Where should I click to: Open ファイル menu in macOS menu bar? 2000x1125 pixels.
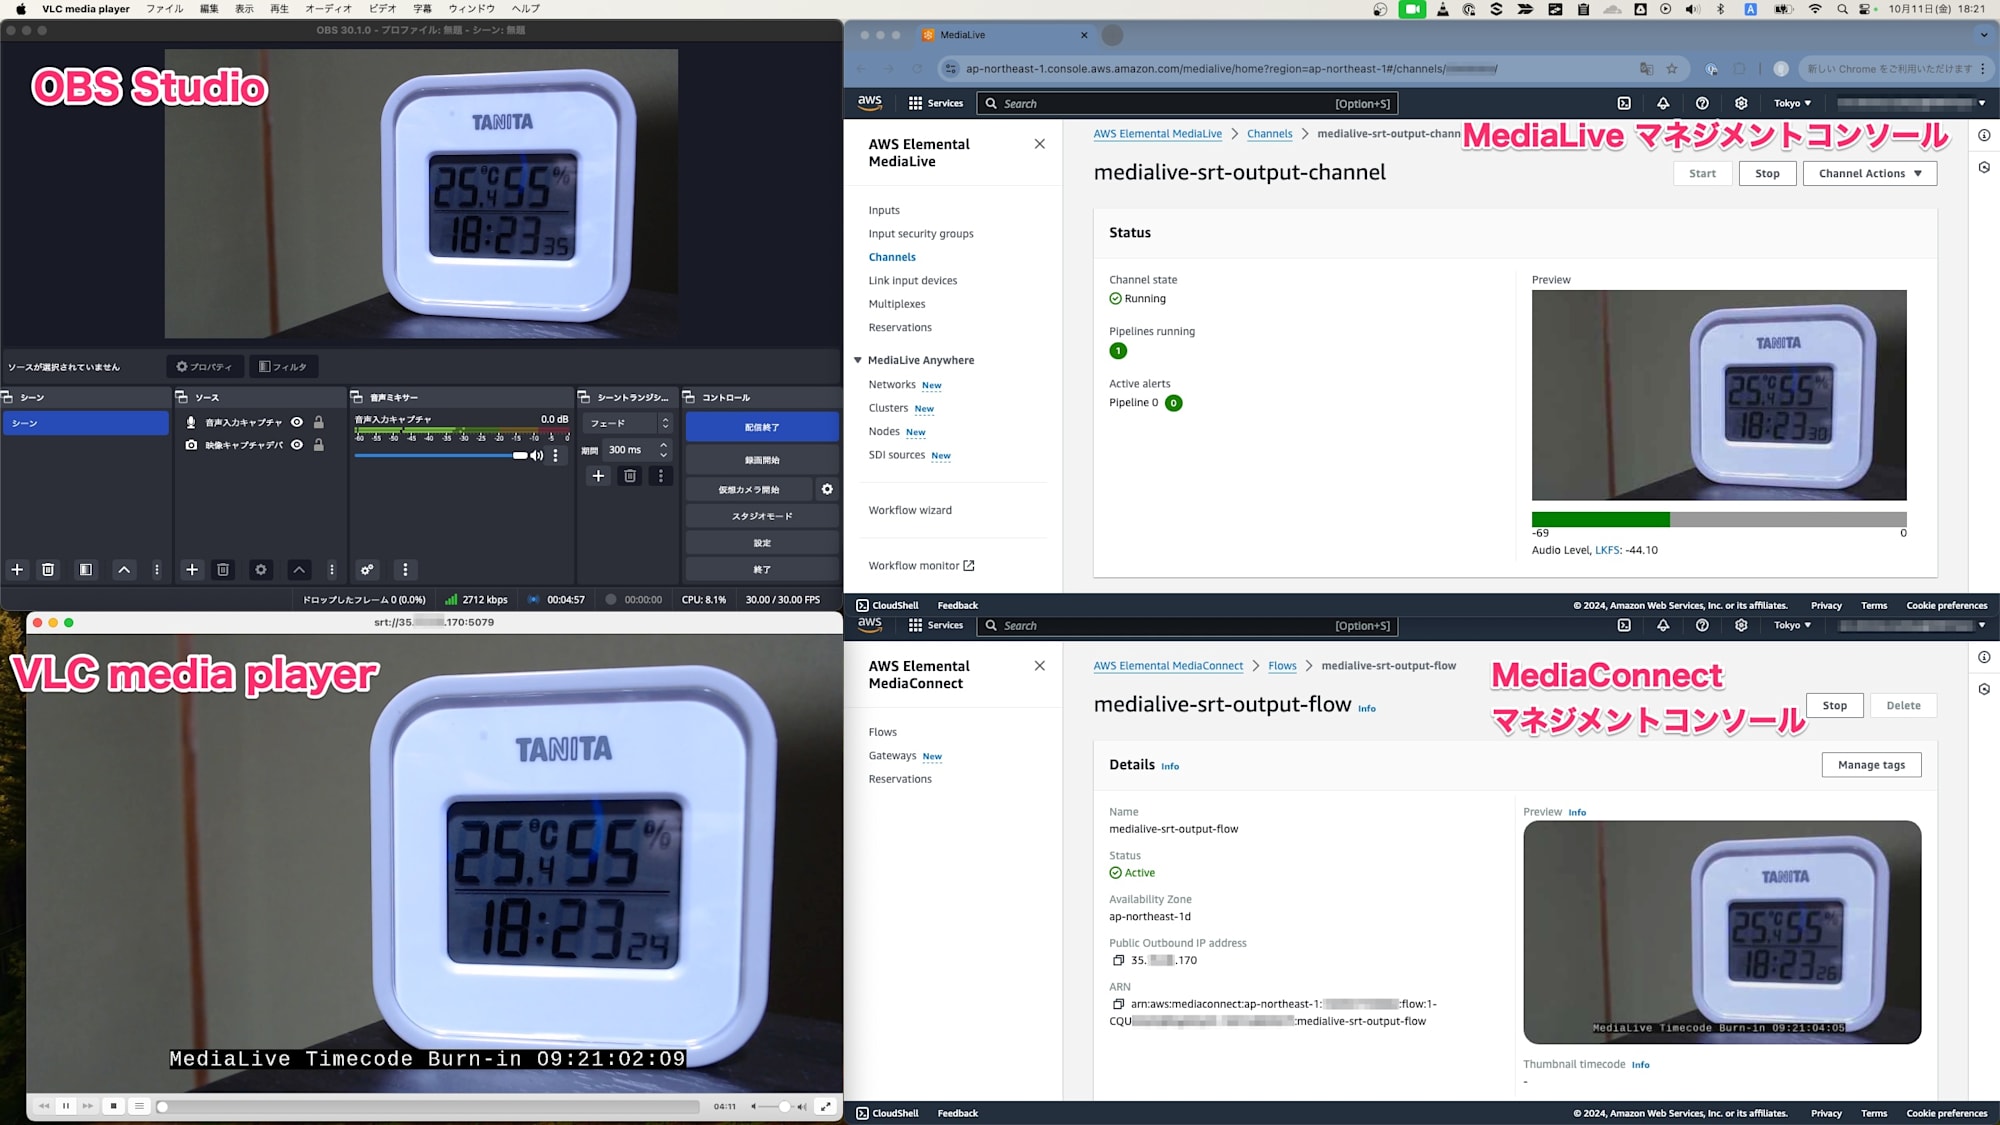coord(165,9)
